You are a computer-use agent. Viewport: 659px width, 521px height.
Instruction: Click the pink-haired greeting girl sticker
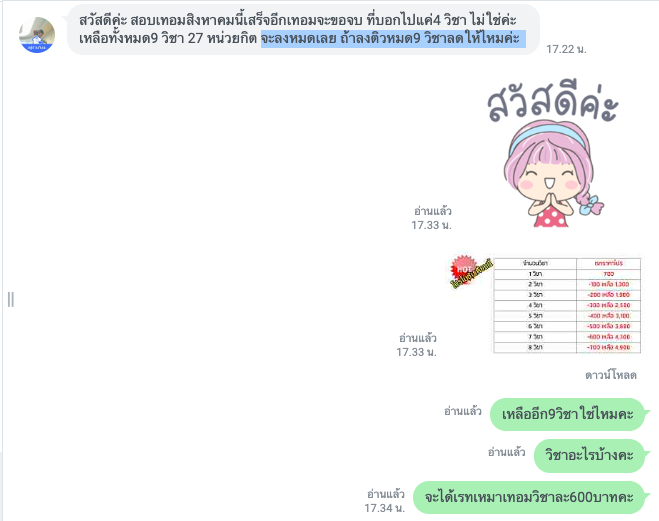pyautogui.click(x=554, y=174)
